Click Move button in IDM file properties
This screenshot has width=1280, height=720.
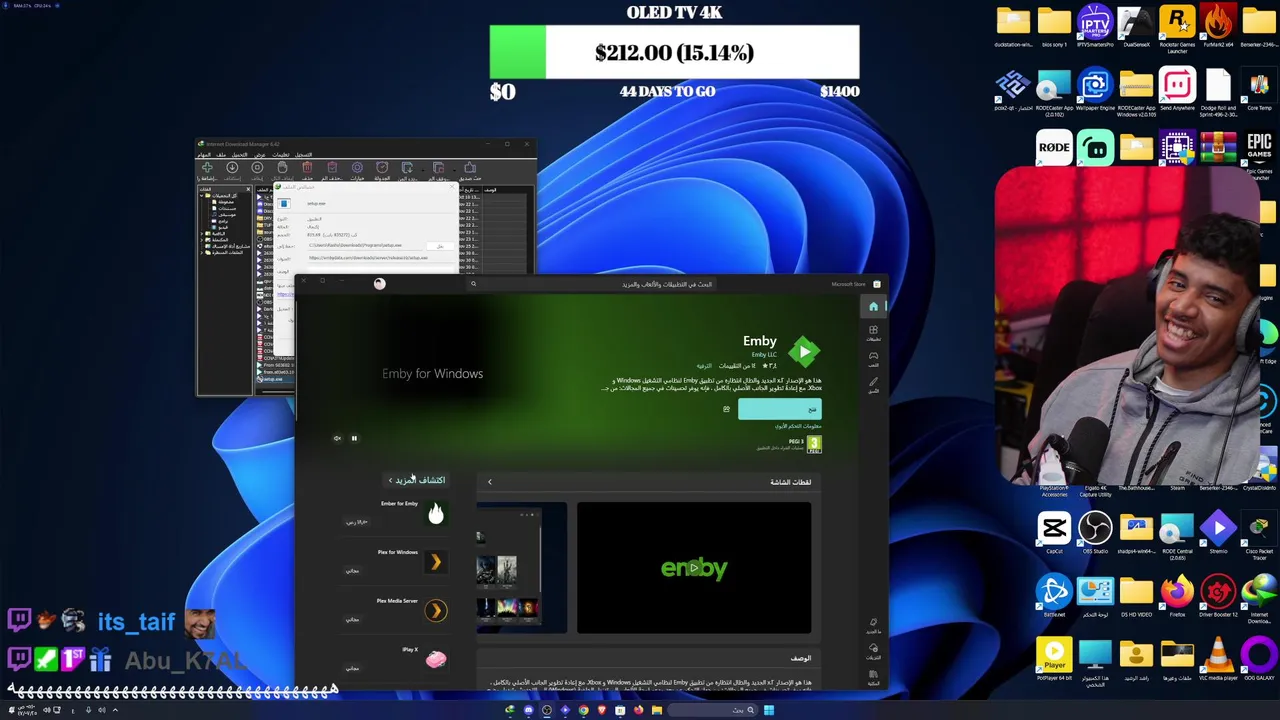tap(440, 246)
